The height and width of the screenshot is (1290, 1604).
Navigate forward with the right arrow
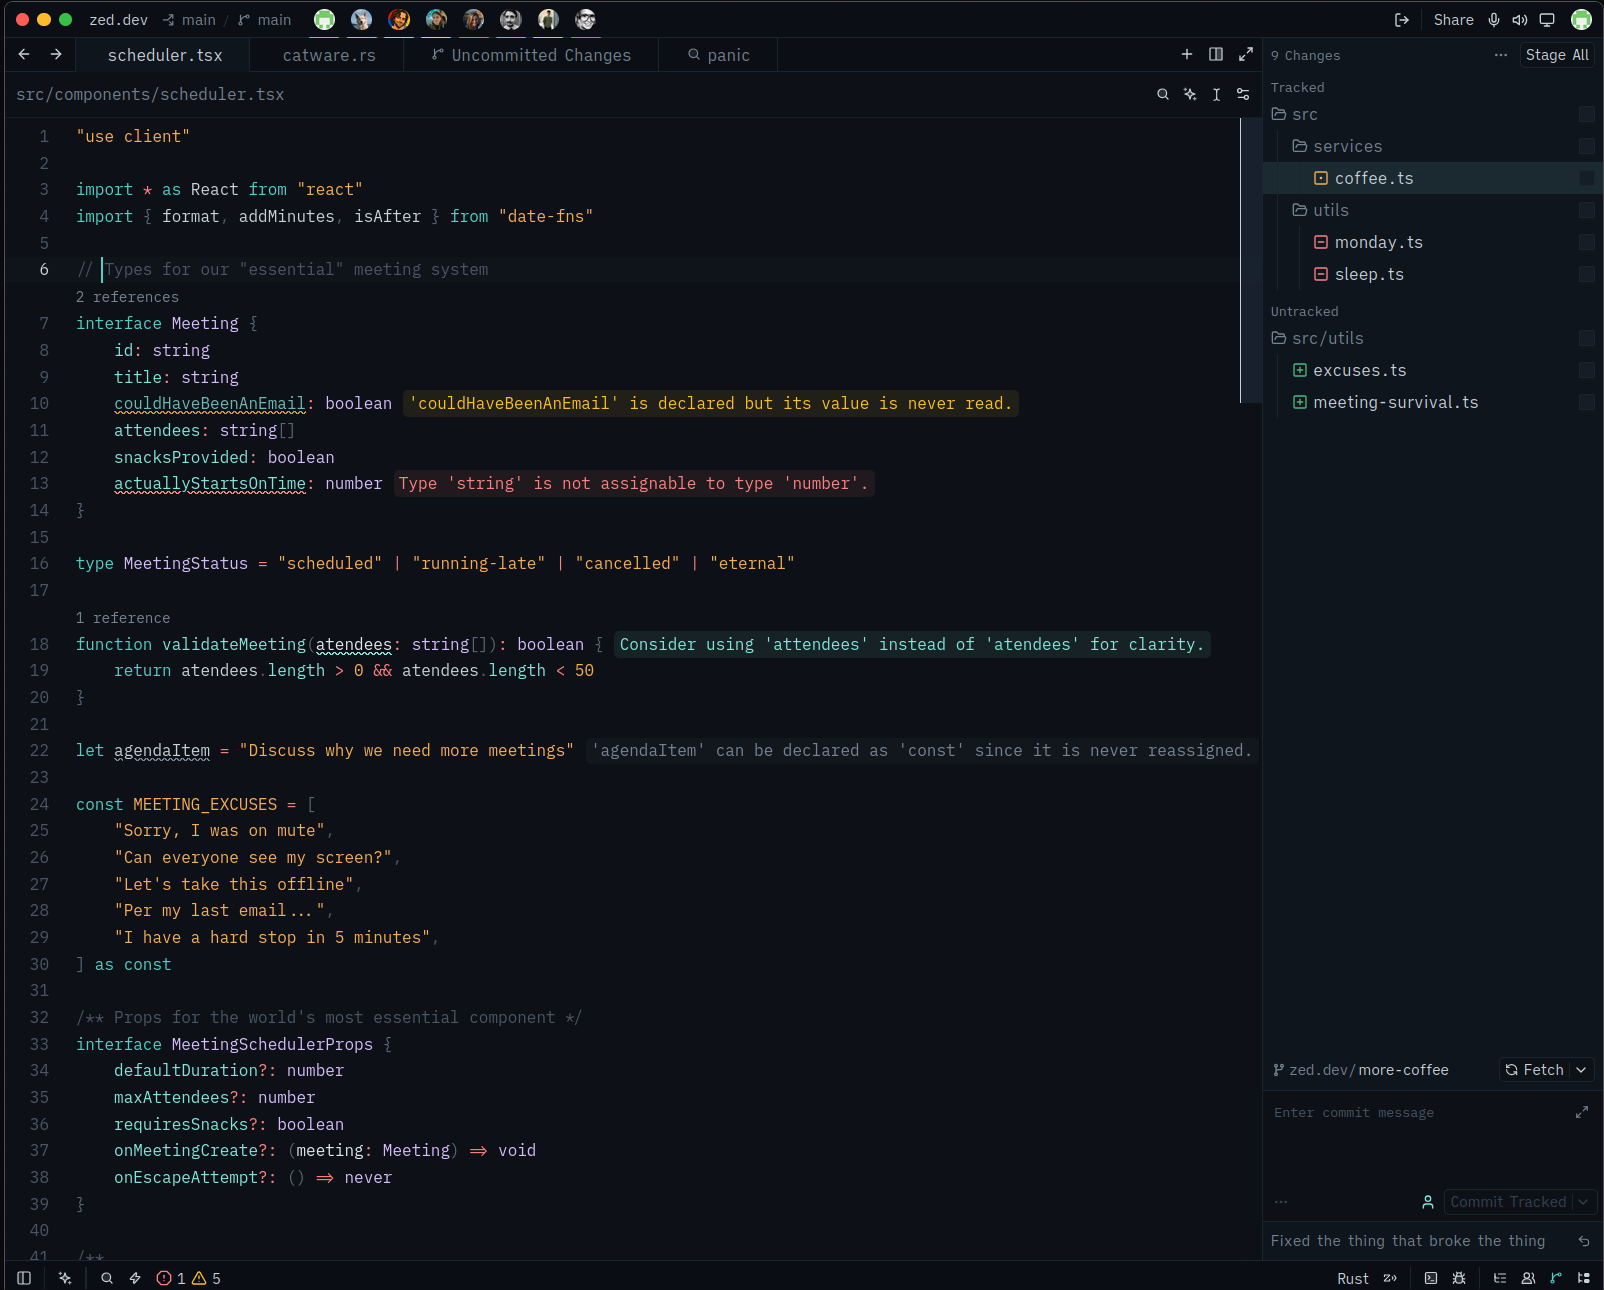pos(56,54)
